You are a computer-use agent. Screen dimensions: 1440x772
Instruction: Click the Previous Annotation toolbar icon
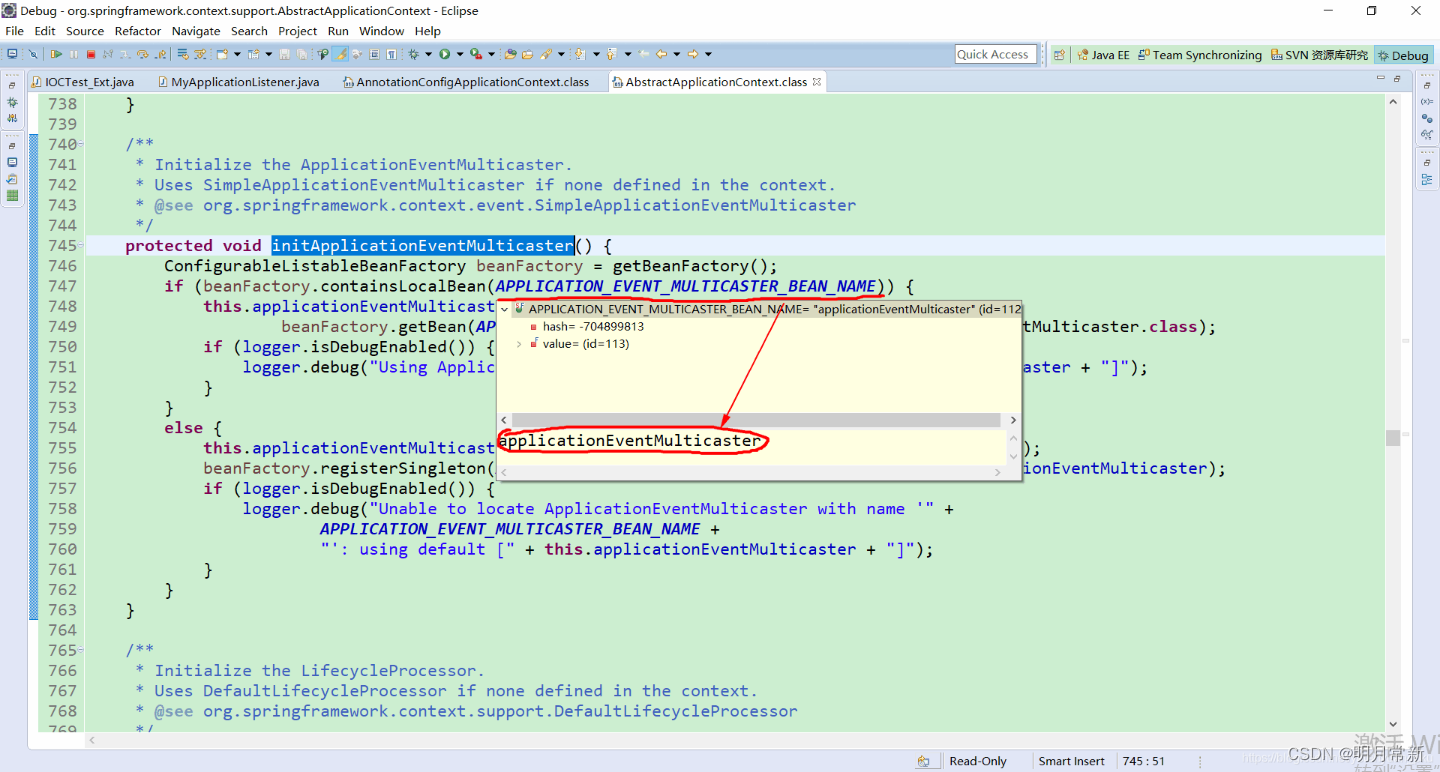click(612, 54)
